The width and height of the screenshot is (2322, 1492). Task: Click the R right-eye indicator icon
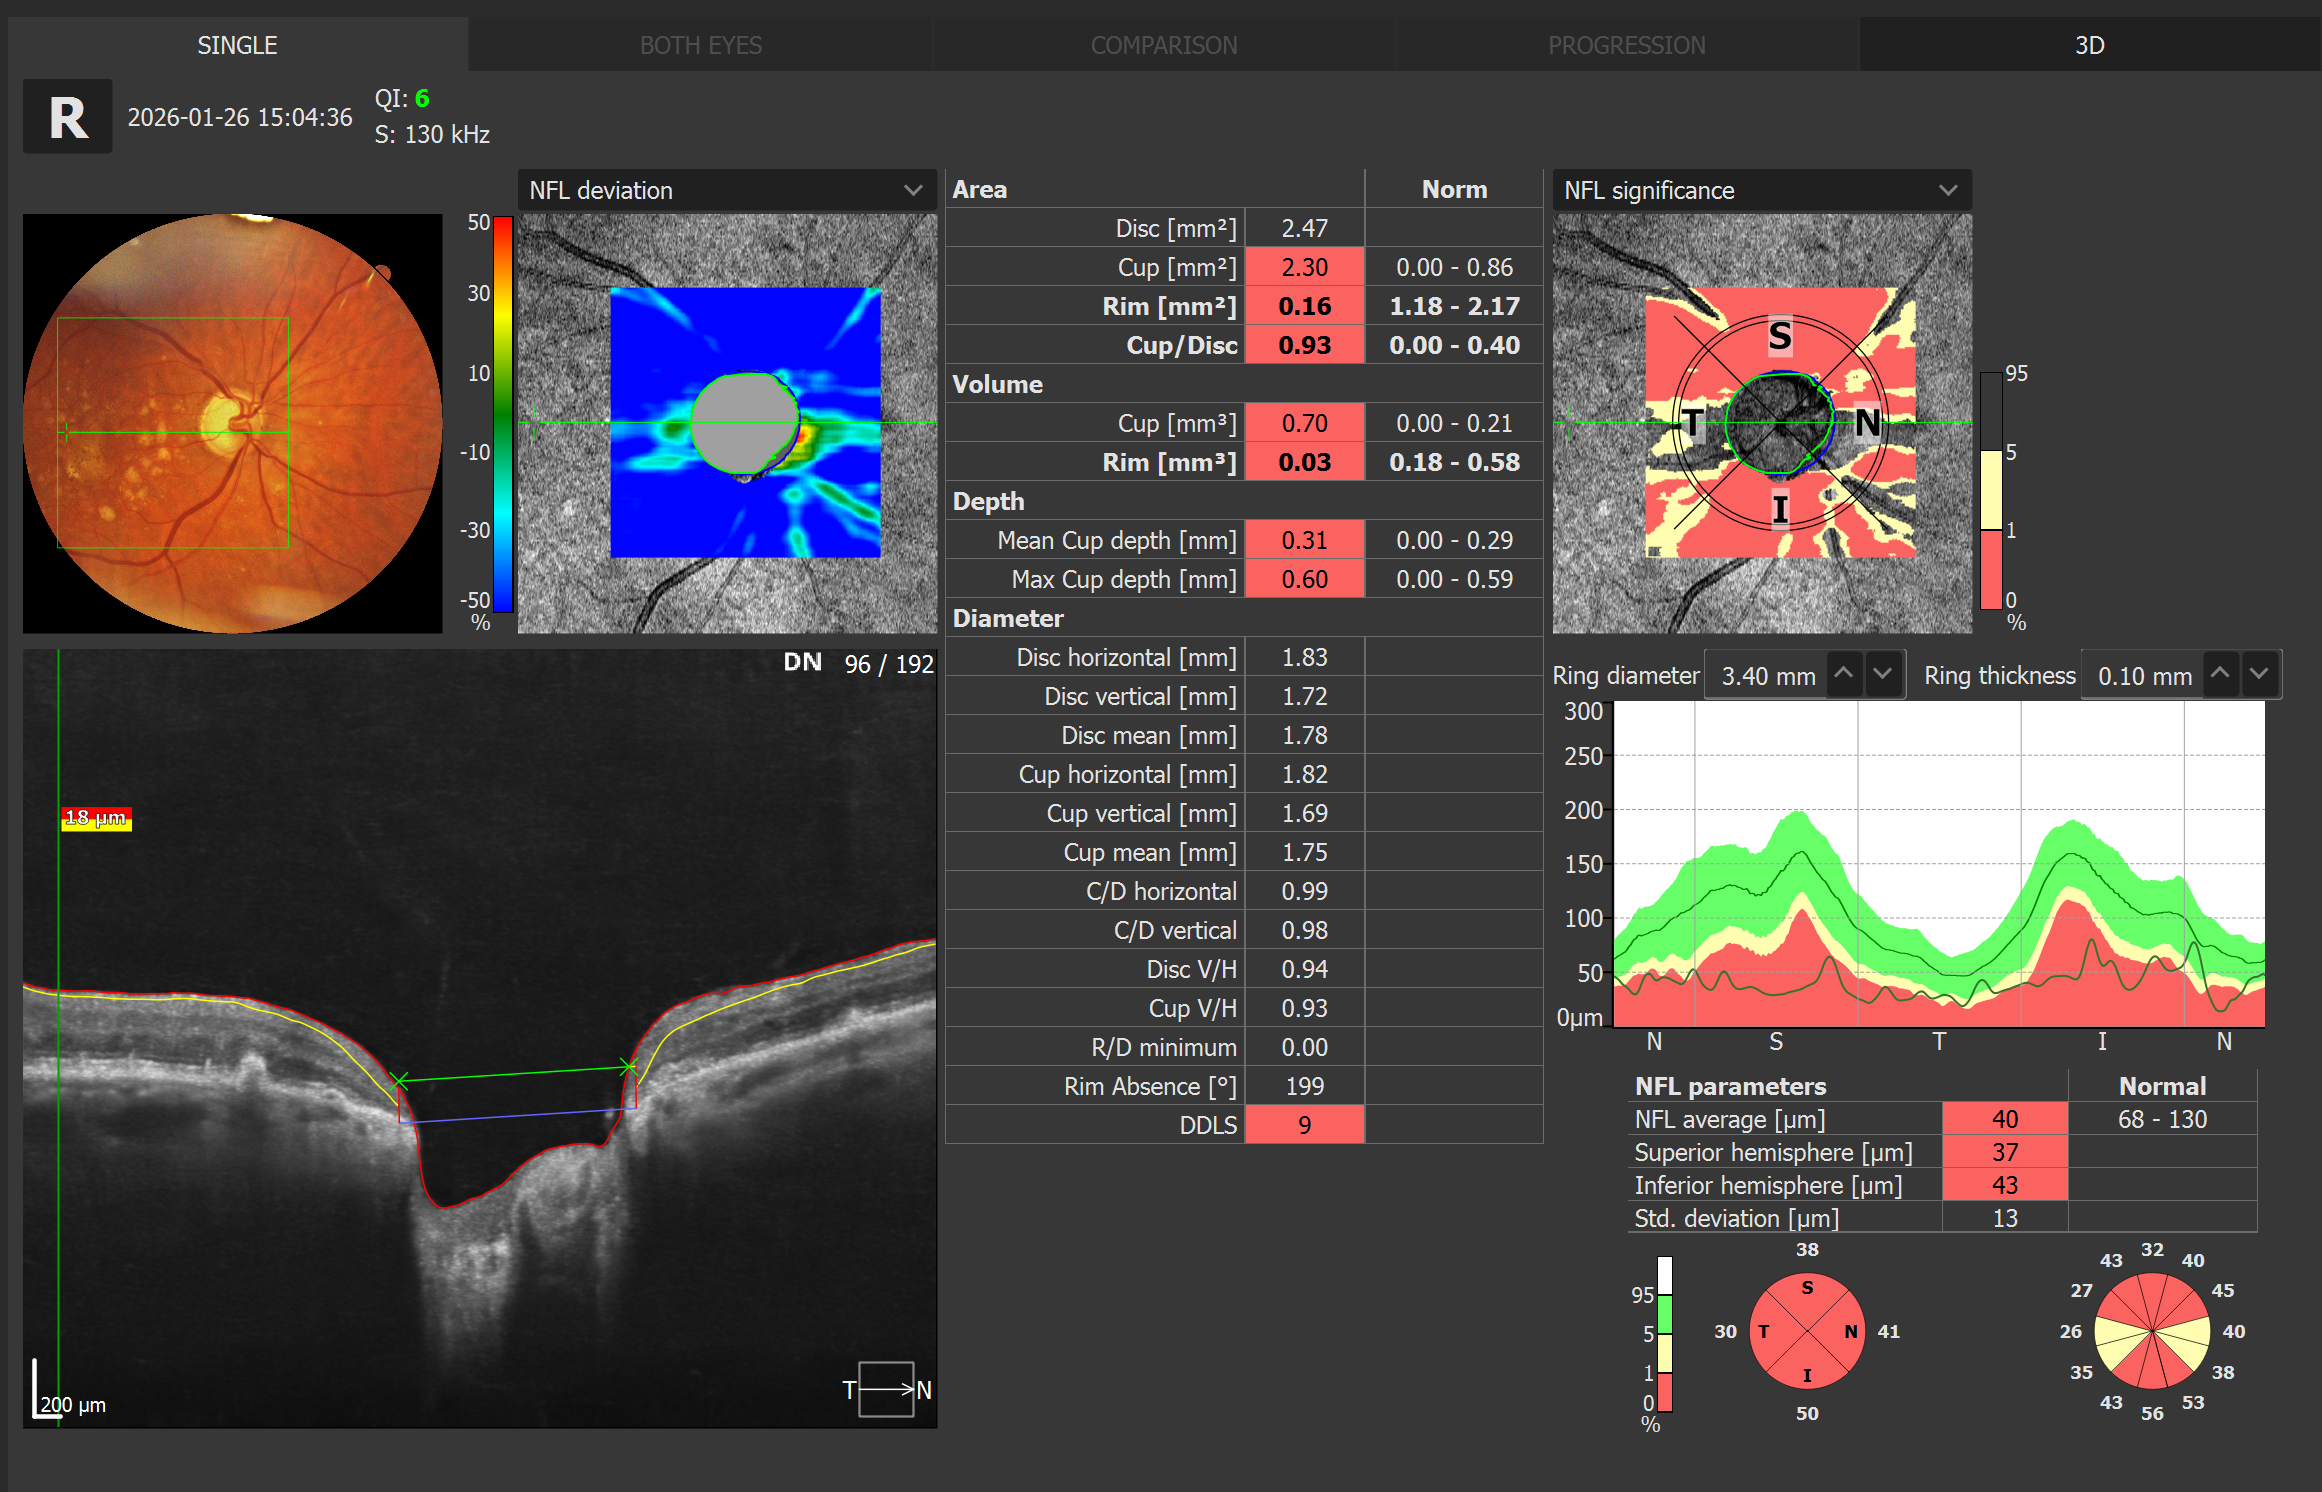68,117
